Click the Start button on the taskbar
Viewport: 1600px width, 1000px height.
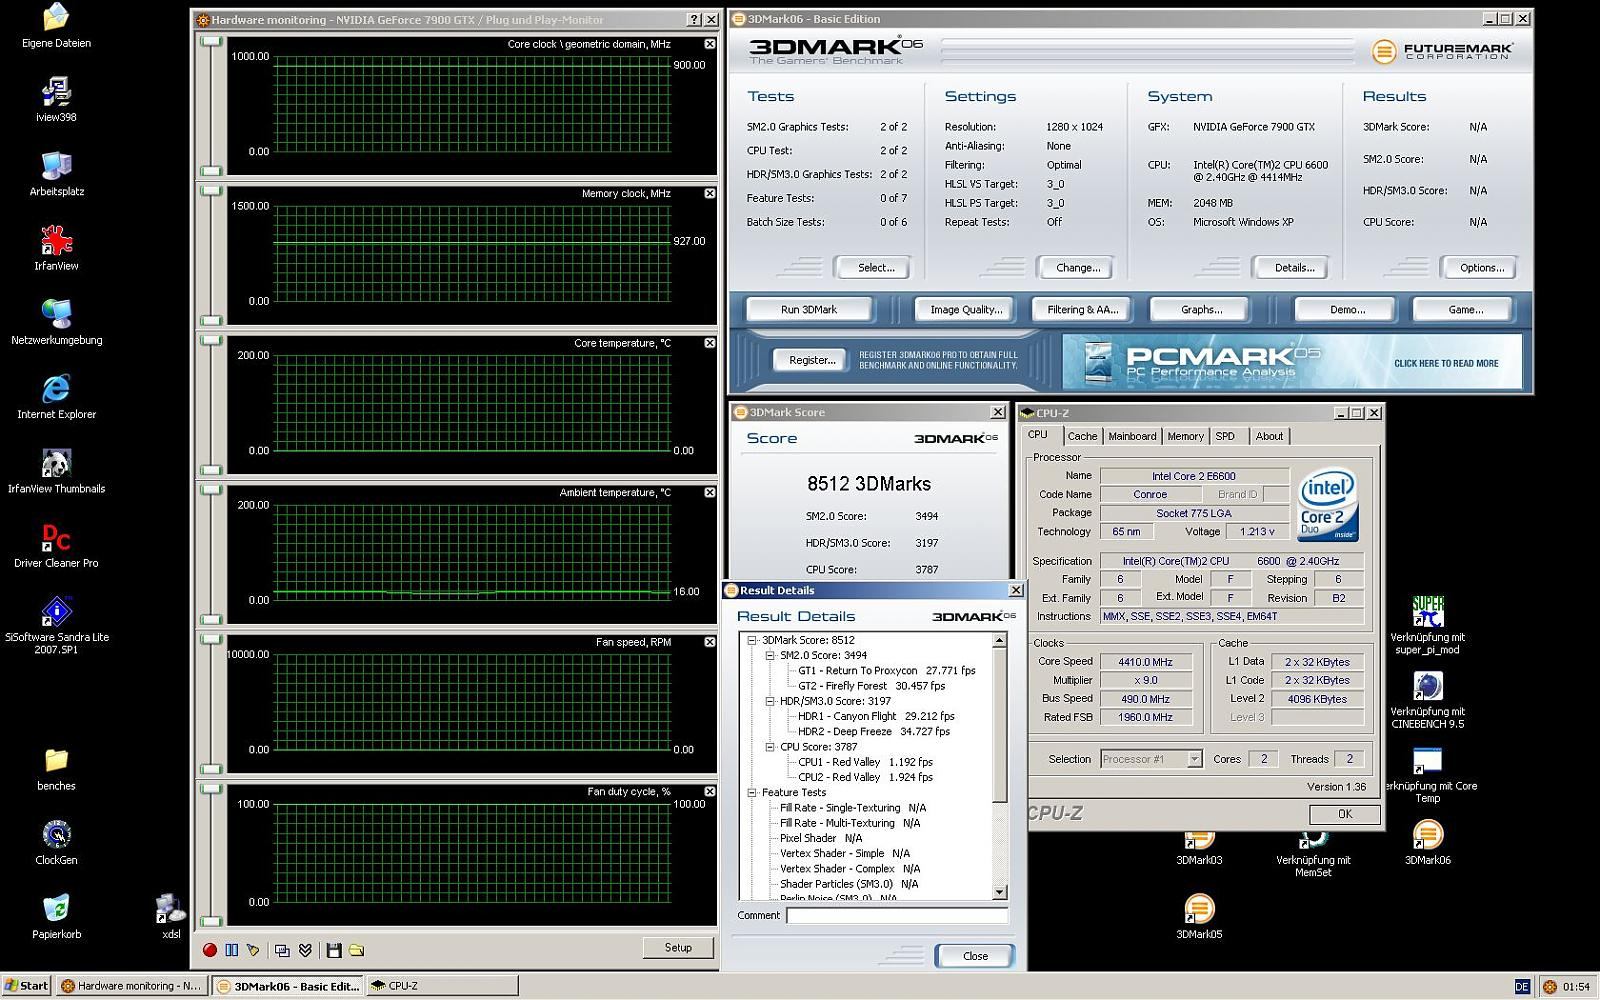coord(27,985)
